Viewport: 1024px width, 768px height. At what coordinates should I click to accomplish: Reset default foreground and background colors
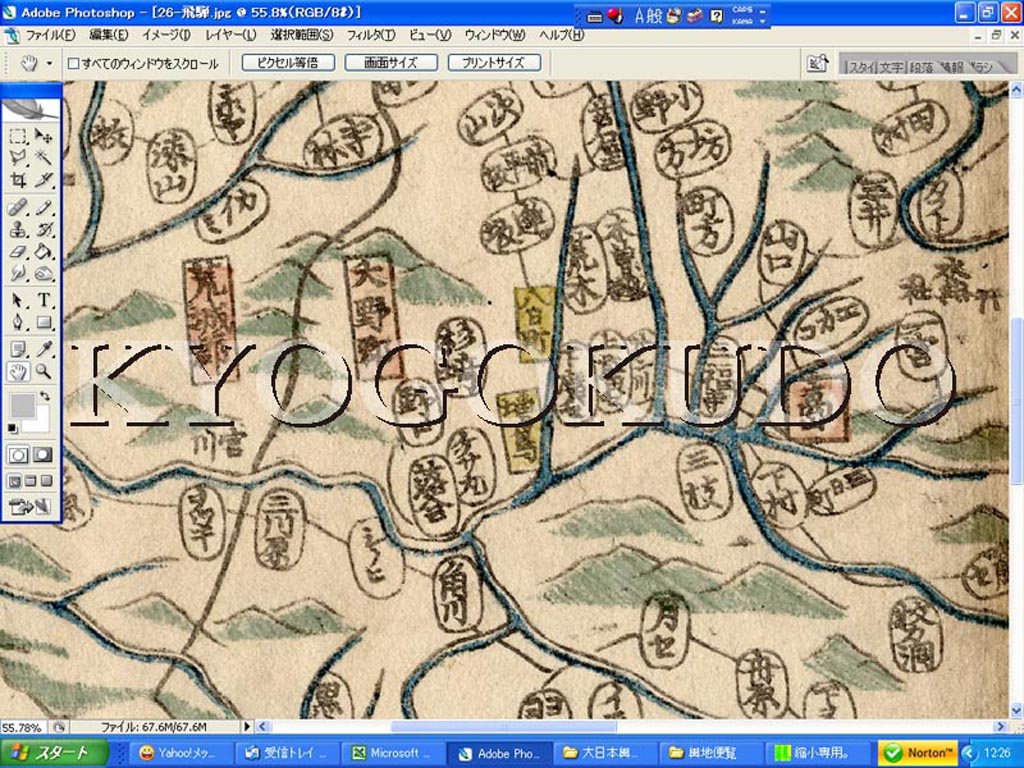(12, 428)
